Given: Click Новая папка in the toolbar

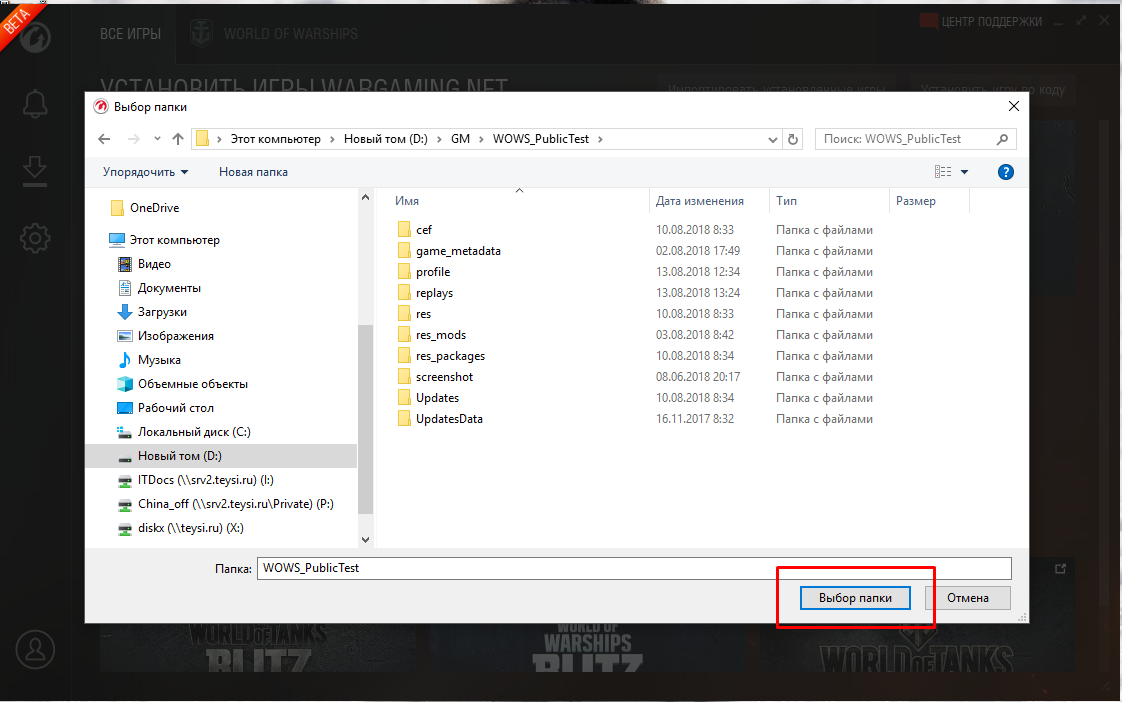Looking at the screenshot, I should point(253,172).
